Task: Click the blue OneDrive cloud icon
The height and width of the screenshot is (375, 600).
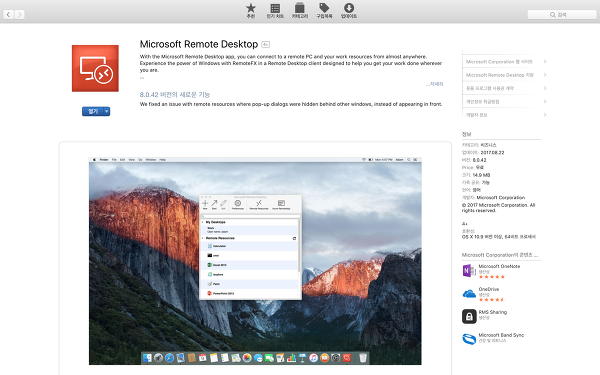Action: pos(469,294)
